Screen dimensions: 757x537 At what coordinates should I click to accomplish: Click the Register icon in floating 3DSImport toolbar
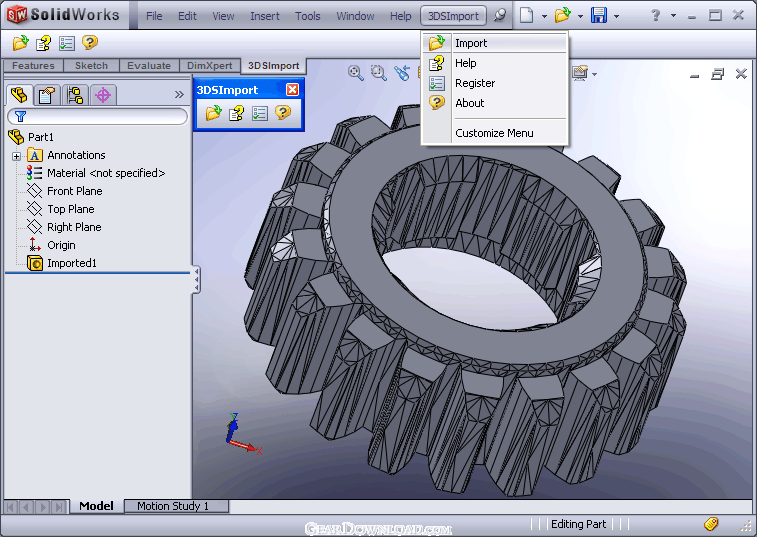(x=260, y=113)
